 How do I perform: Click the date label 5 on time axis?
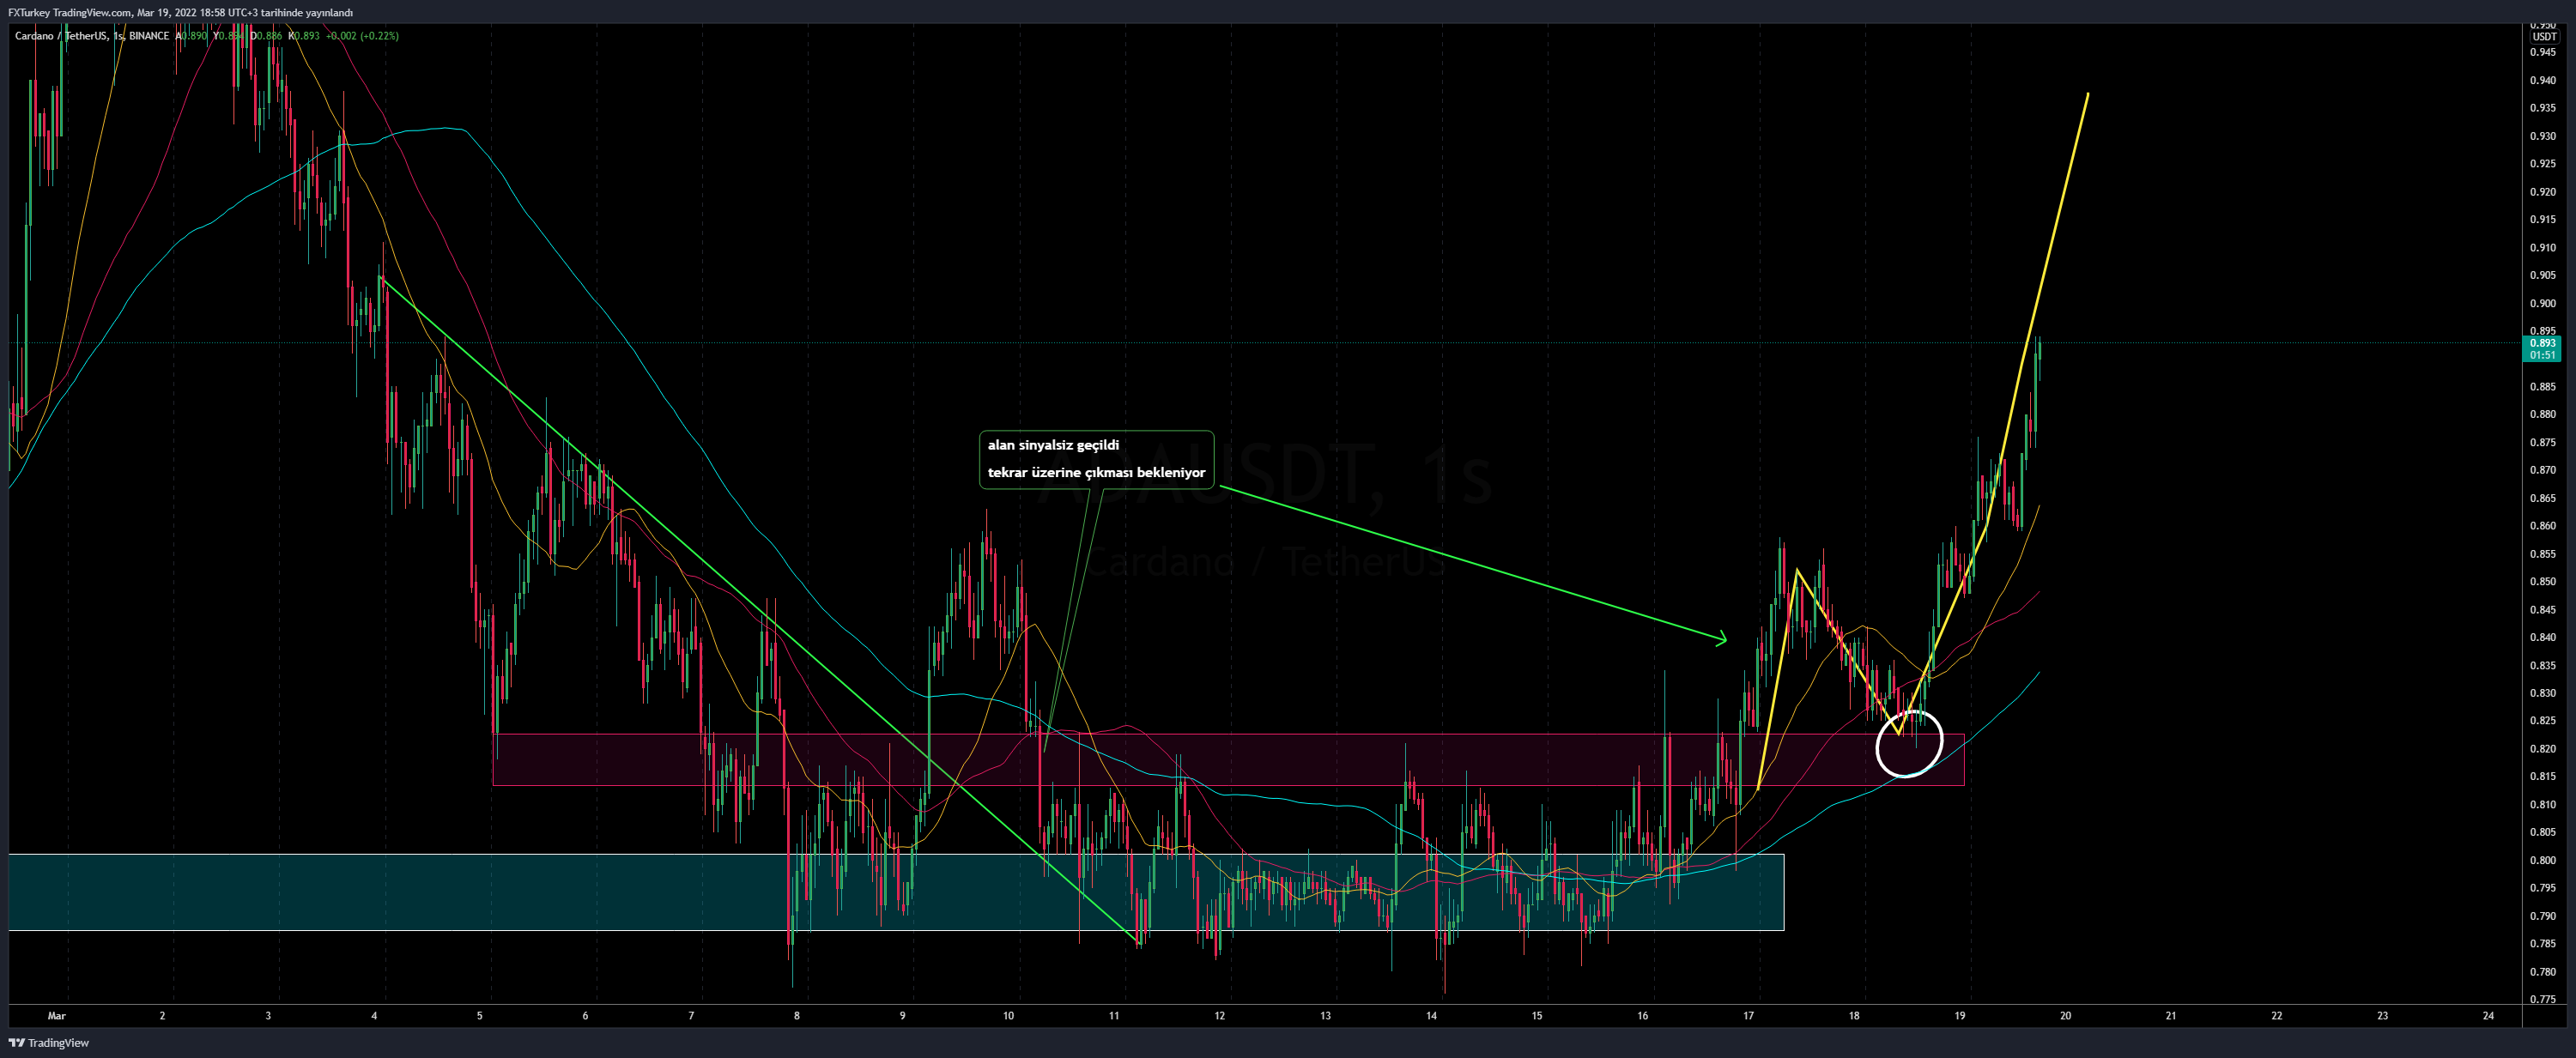click(x=479, y=1016)
